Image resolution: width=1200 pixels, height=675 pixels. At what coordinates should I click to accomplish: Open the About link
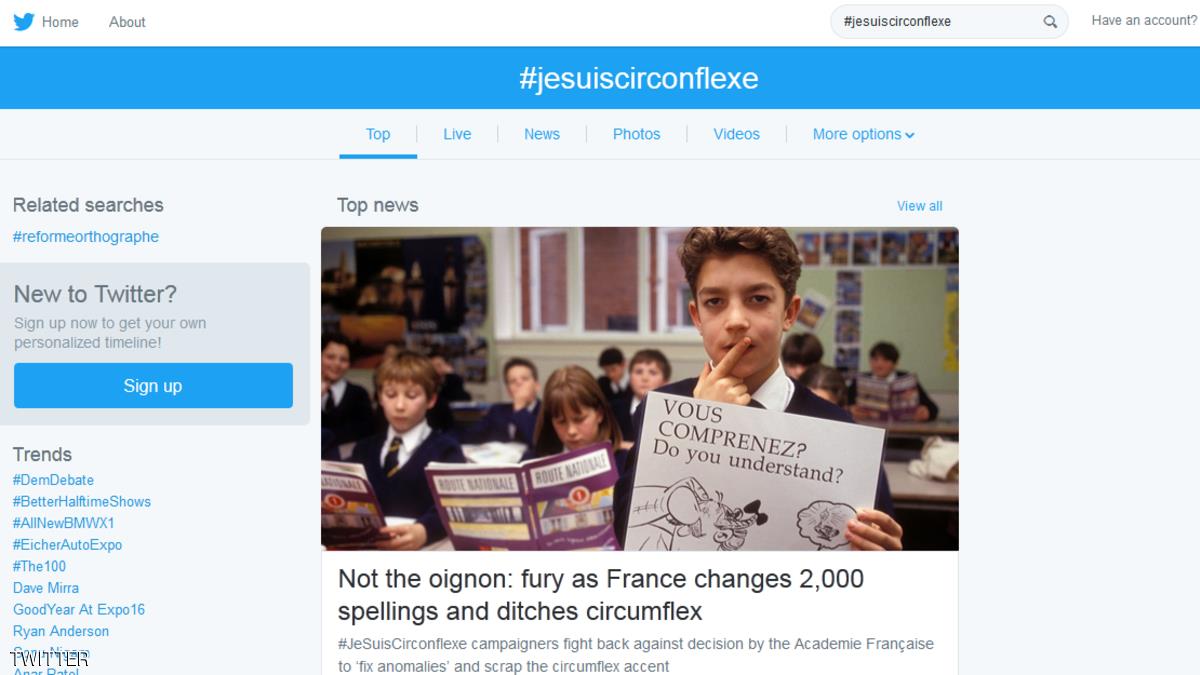(x=127, y=22)
